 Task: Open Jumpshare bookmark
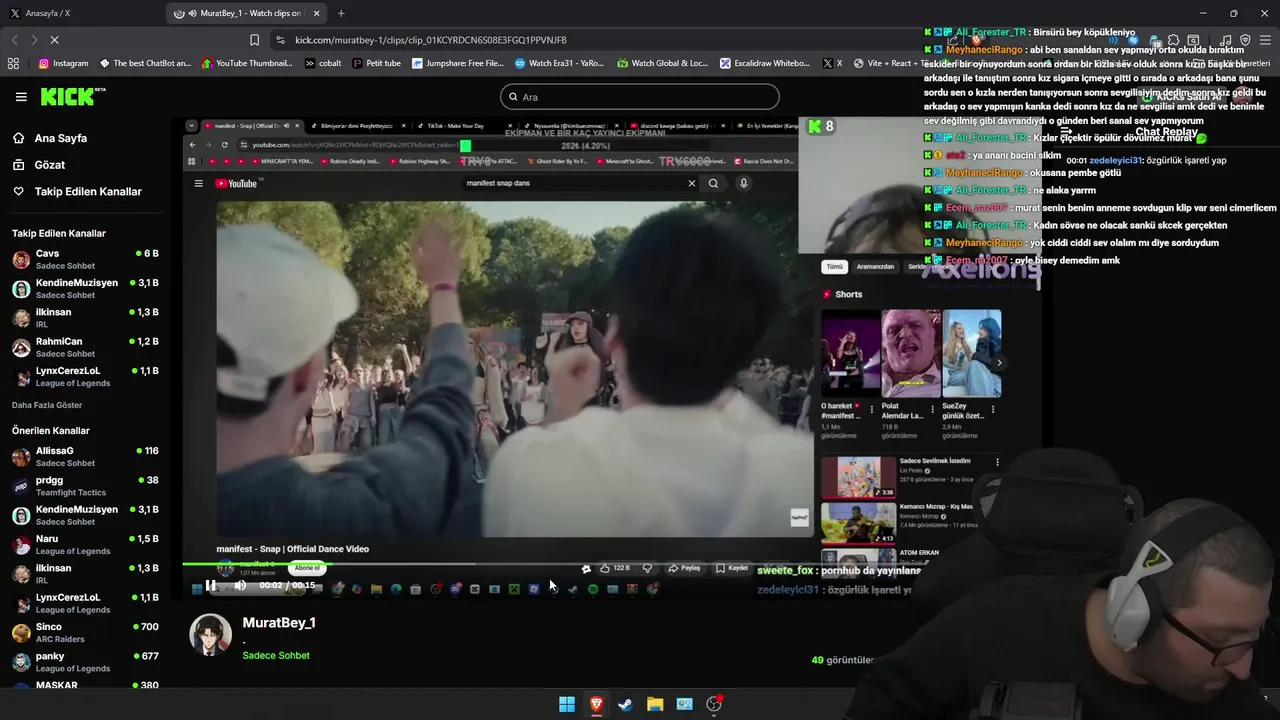tap(457, 63)
